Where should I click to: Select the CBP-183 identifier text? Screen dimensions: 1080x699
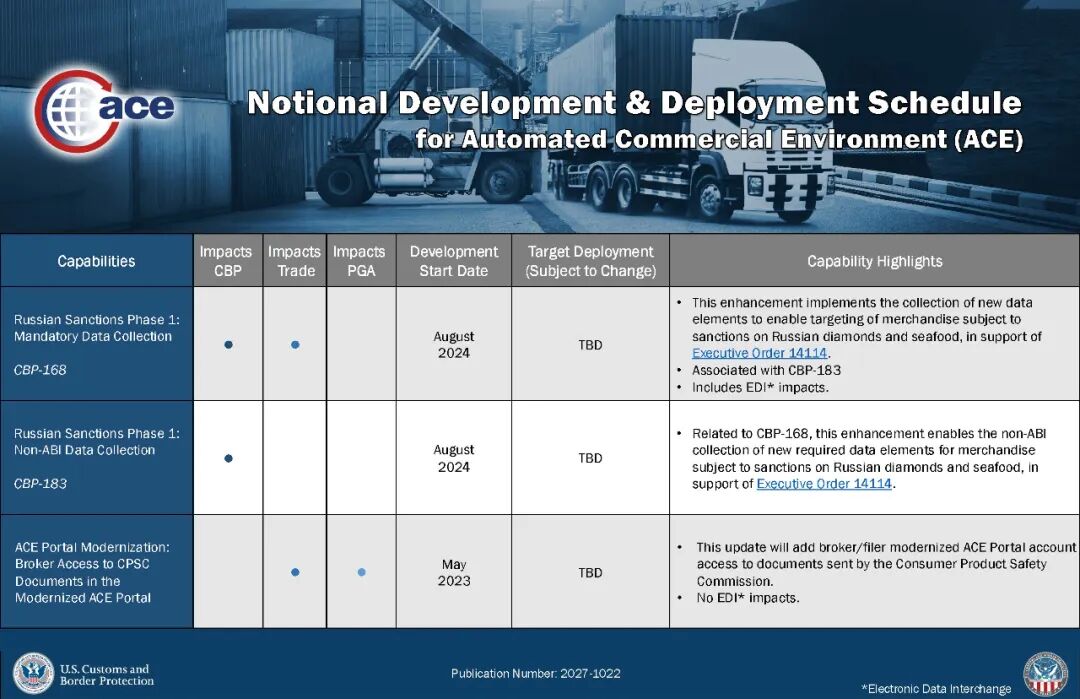click(40, 484)
